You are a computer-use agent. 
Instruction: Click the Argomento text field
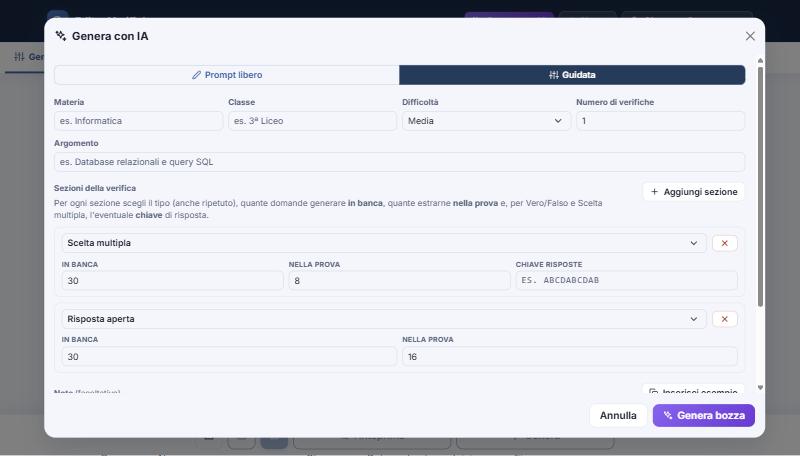[399, 162]
